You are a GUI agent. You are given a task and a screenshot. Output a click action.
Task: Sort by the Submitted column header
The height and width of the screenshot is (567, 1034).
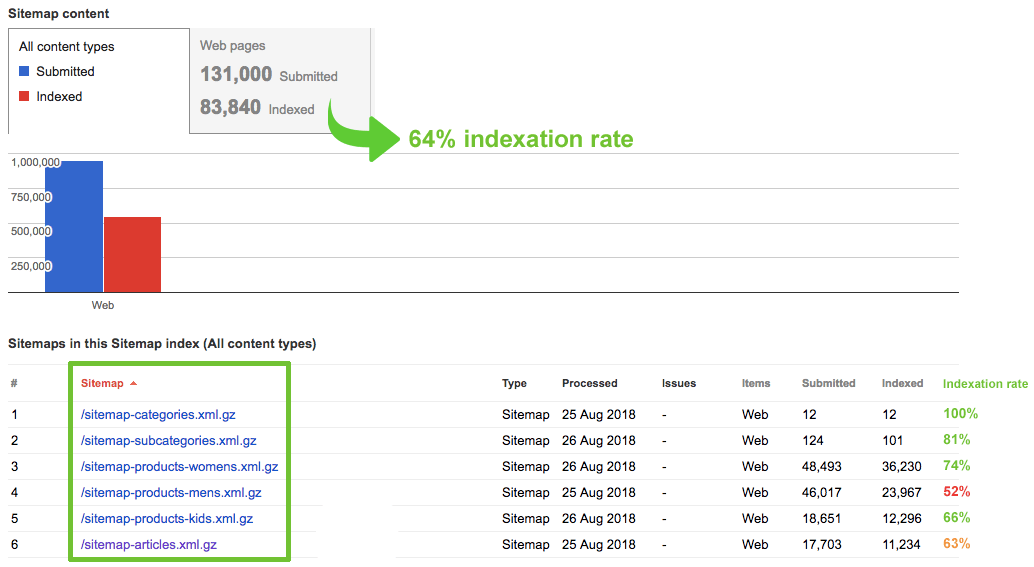pos(828,383)
